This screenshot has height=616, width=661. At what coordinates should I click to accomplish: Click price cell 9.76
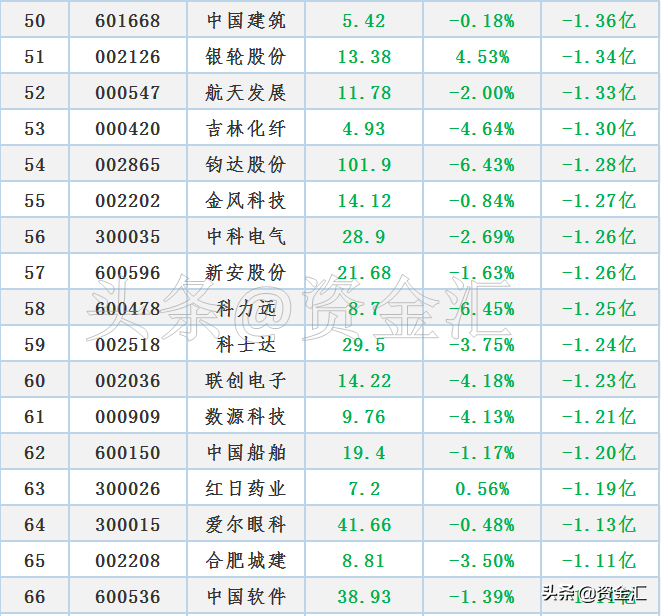click(364, 417)
